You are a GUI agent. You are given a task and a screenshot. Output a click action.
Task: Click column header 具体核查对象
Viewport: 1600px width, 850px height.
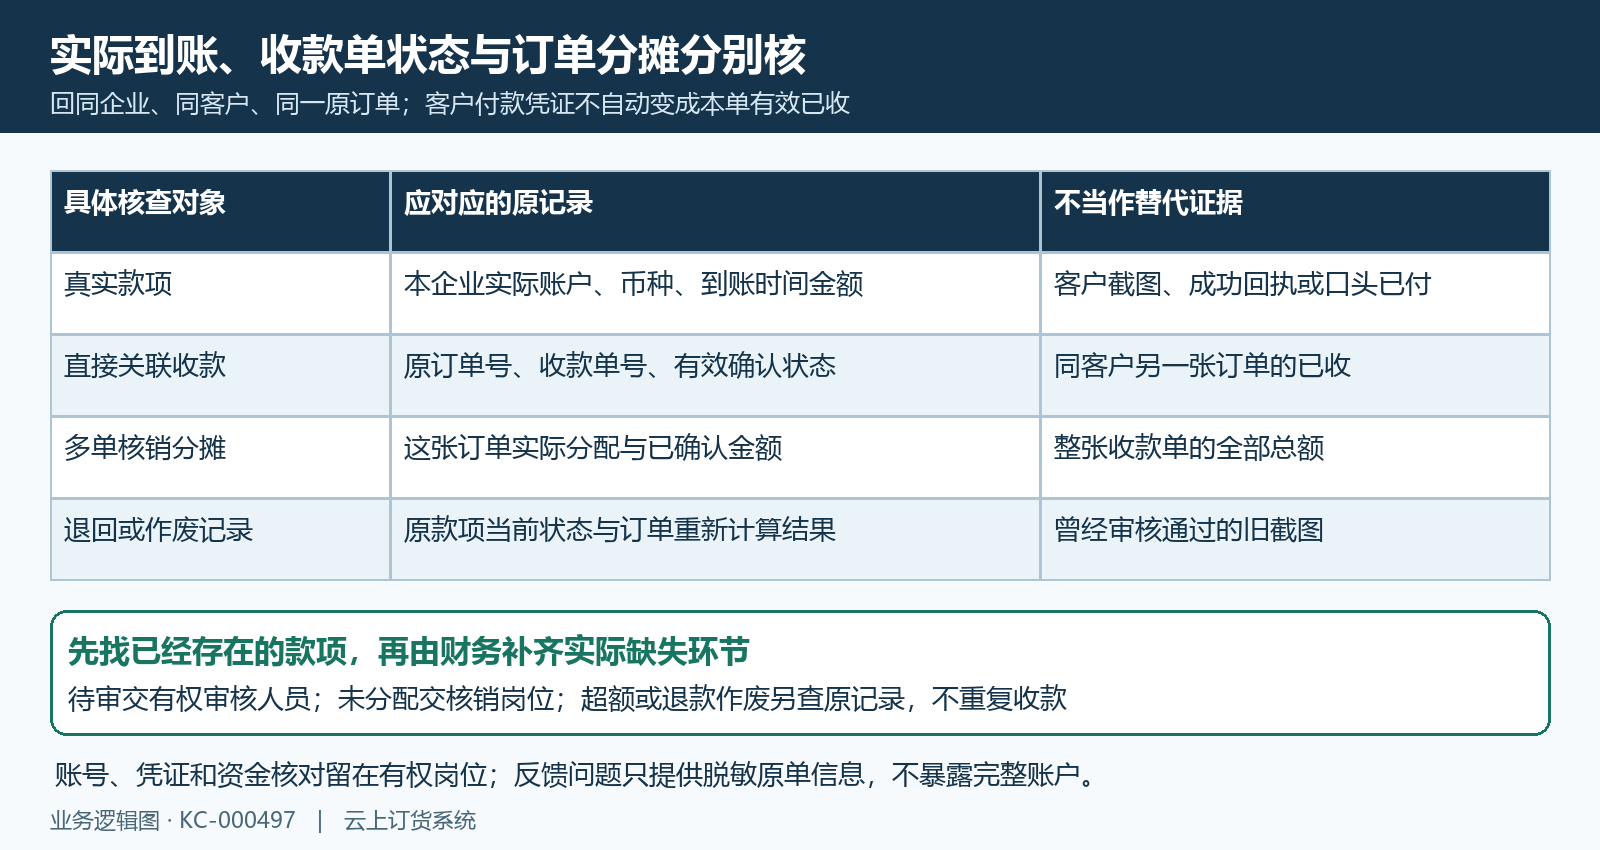(220, 212)
